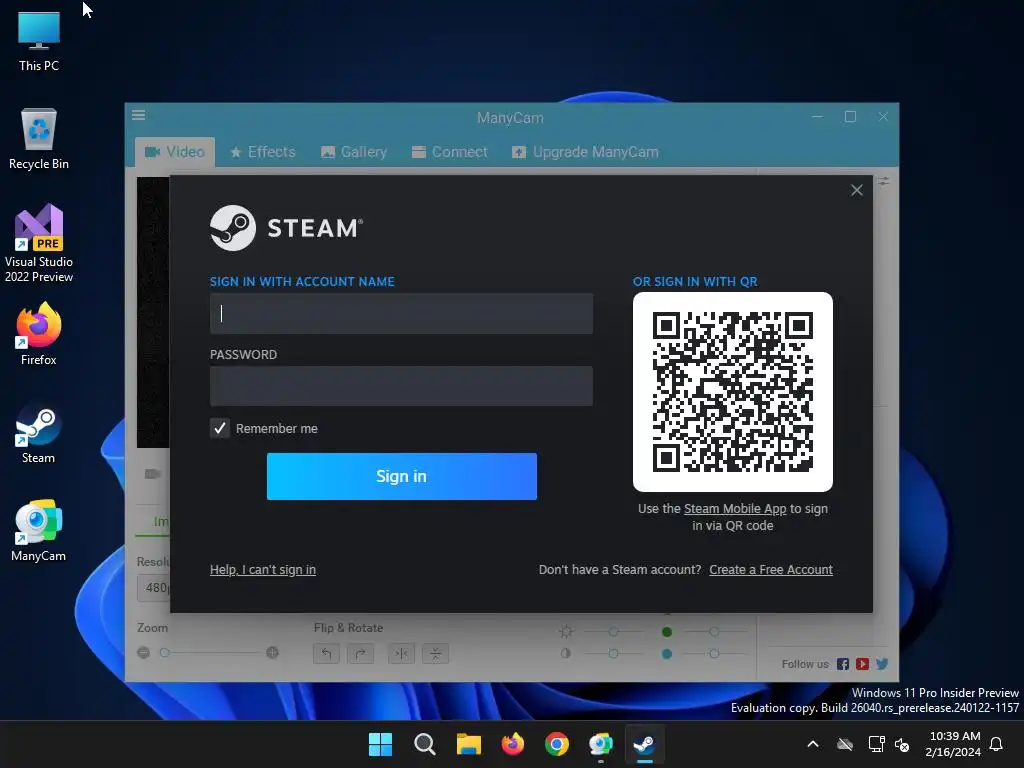The image size is (1024, 768).
Task: Open ManyCam hamburger menu
Action: pyautogui.click(x=138, y=116)
